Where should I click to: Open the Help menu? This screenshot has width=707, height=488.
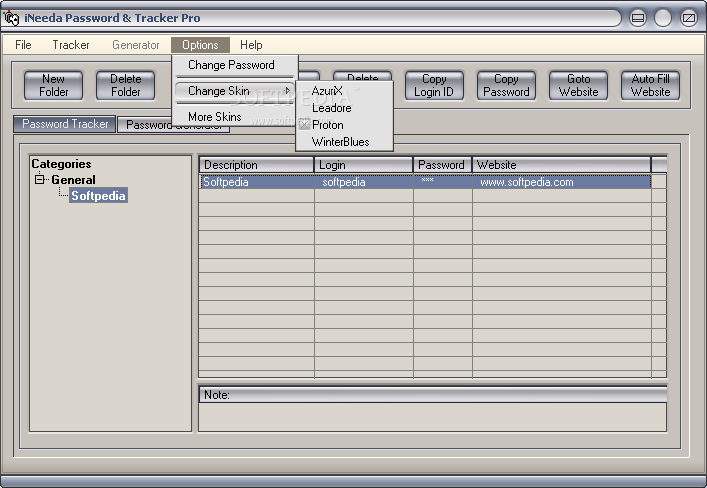(x=251, y=45)
